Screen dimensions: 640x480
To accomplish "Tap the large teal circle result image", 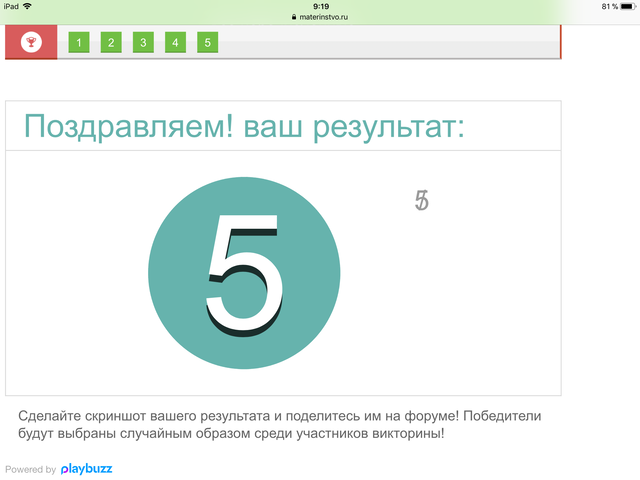I will (244, 273).
